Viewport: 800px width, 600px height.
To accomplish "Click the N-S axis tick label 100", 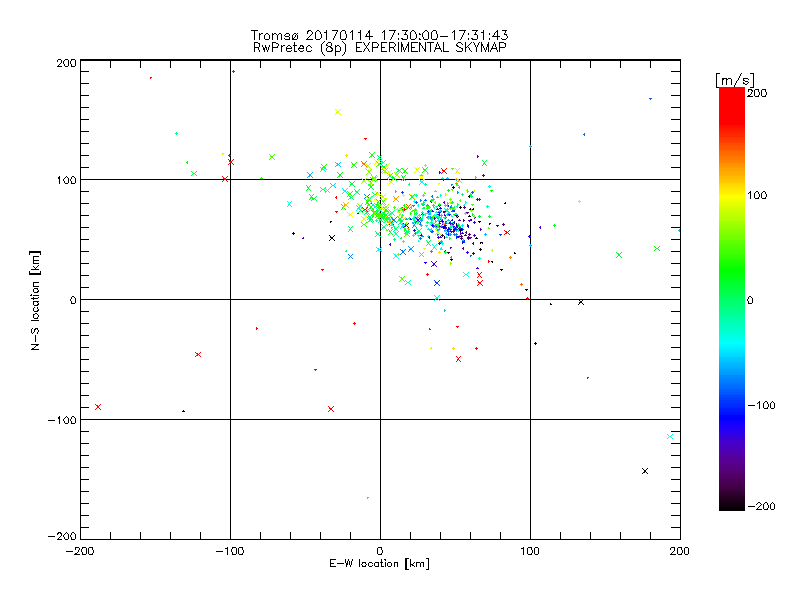I will click(x=66, y=180).
